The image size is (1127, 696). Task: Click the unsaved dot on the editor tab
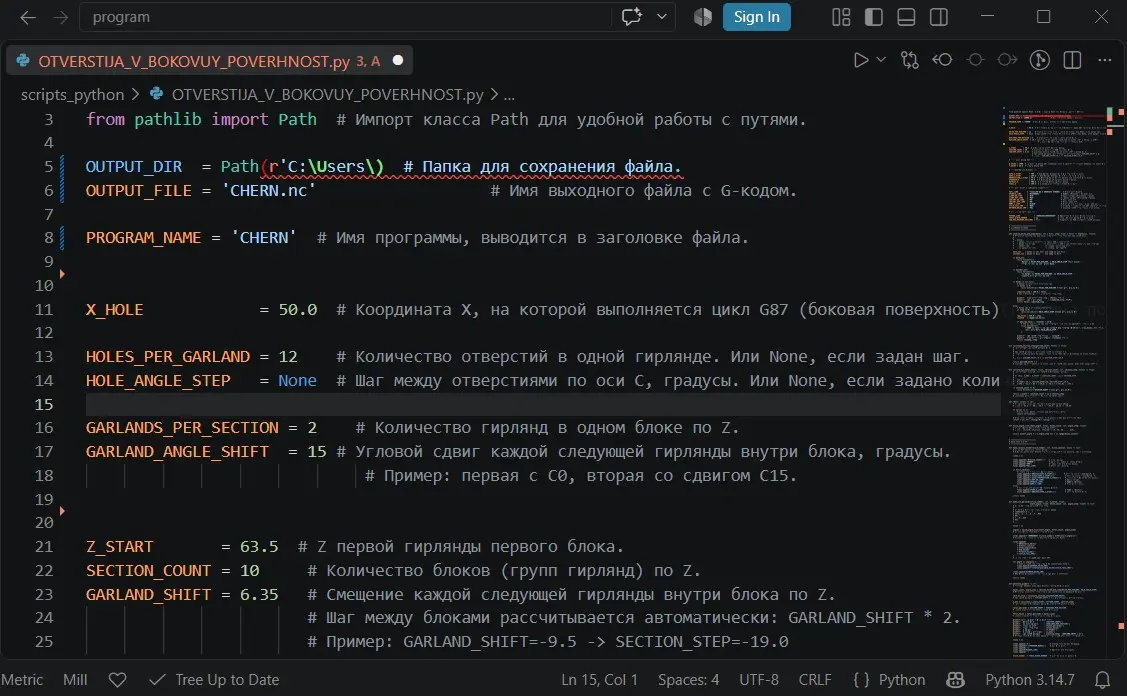tap(397, 60)
